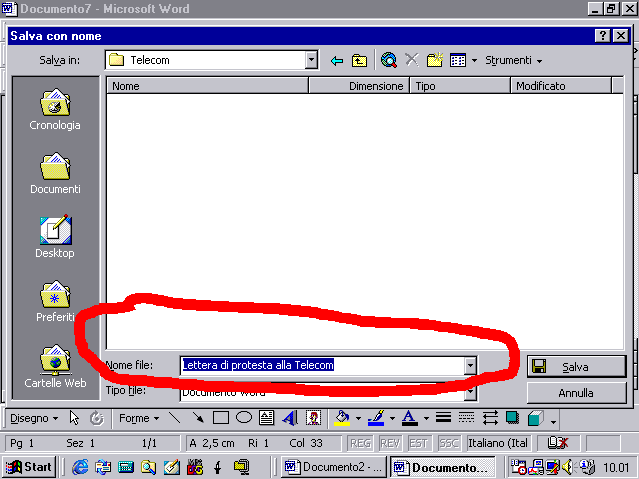Select the Text Box tool
Viewport: 639px width, 479px height.
[267, 418]
